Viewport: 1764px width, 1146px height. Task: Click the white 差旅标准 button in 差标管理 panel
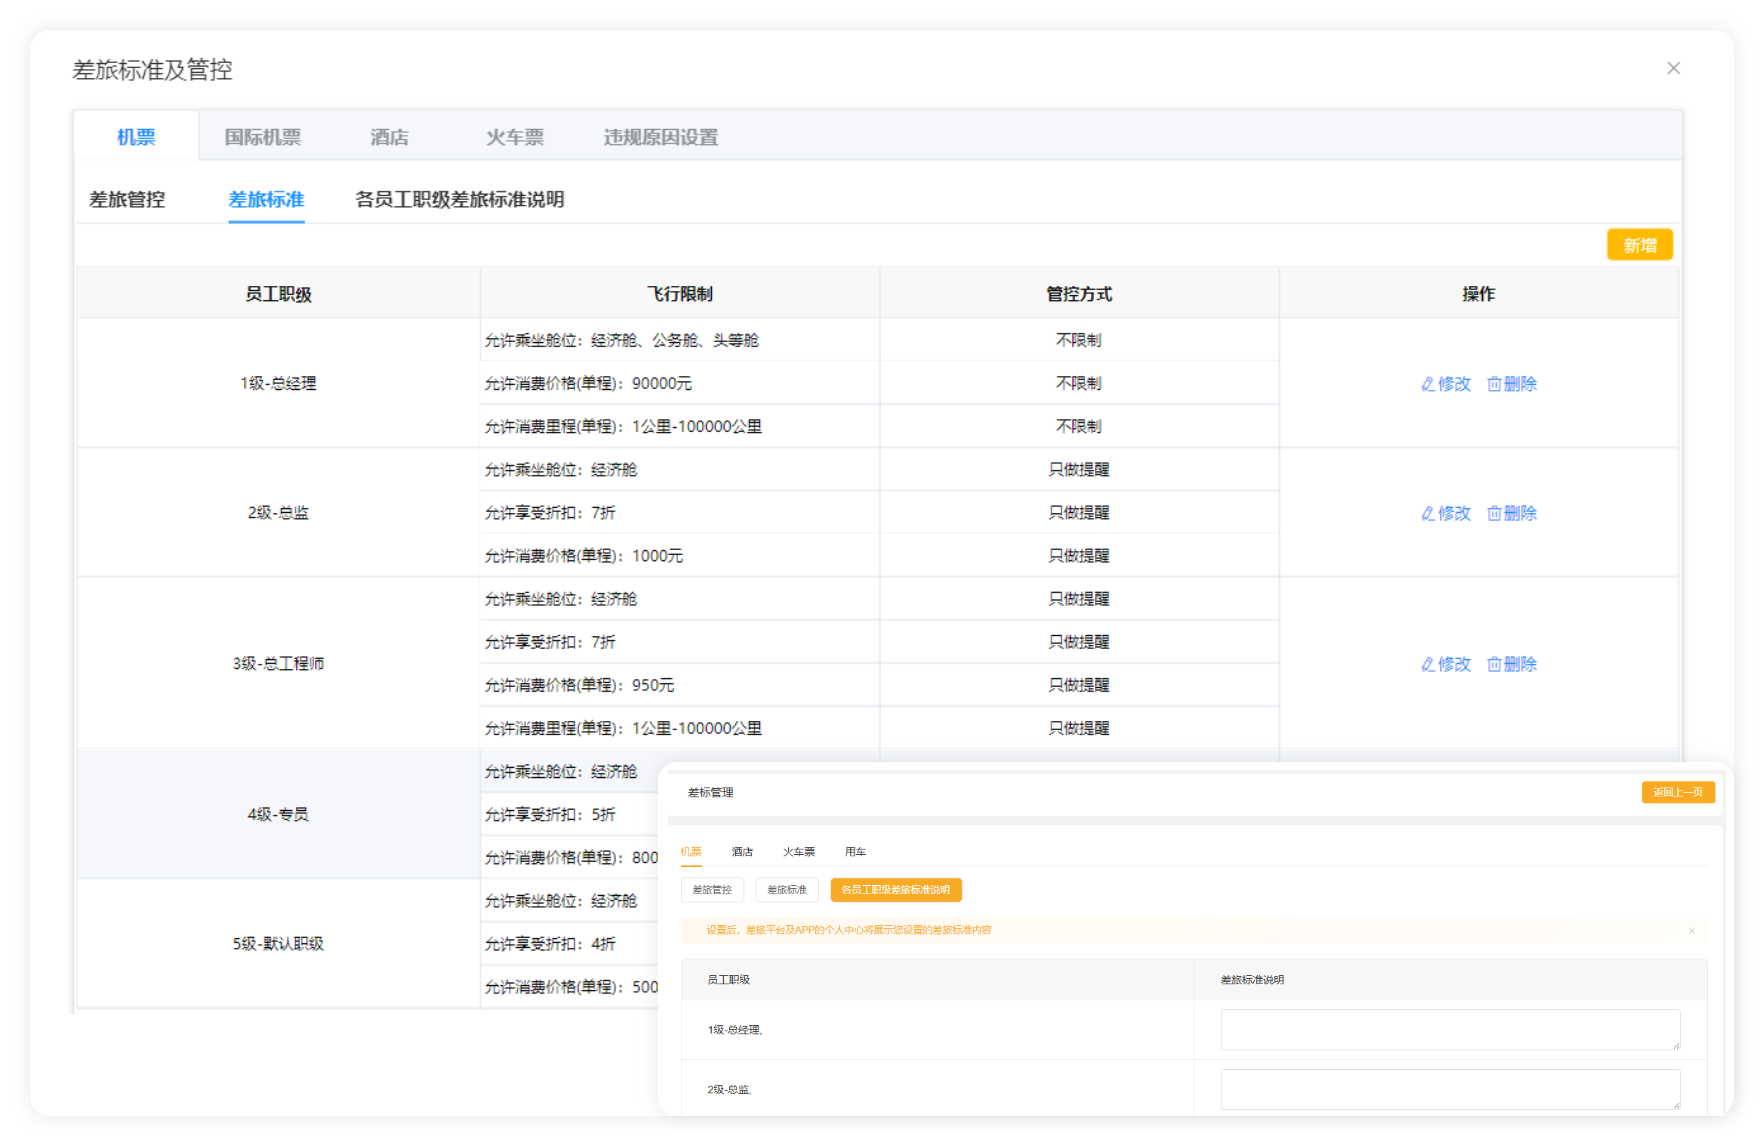point(786,890)
